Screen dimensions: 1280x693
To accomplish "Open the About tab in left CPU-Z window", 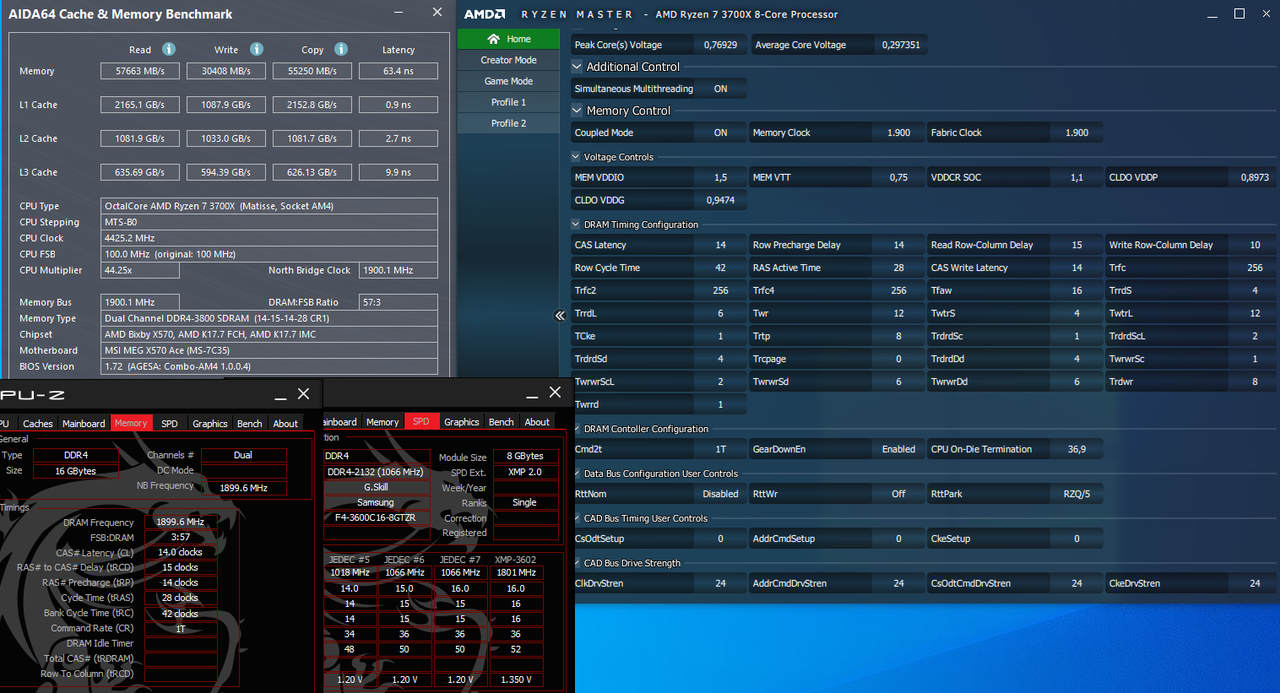I will [286, 423].
